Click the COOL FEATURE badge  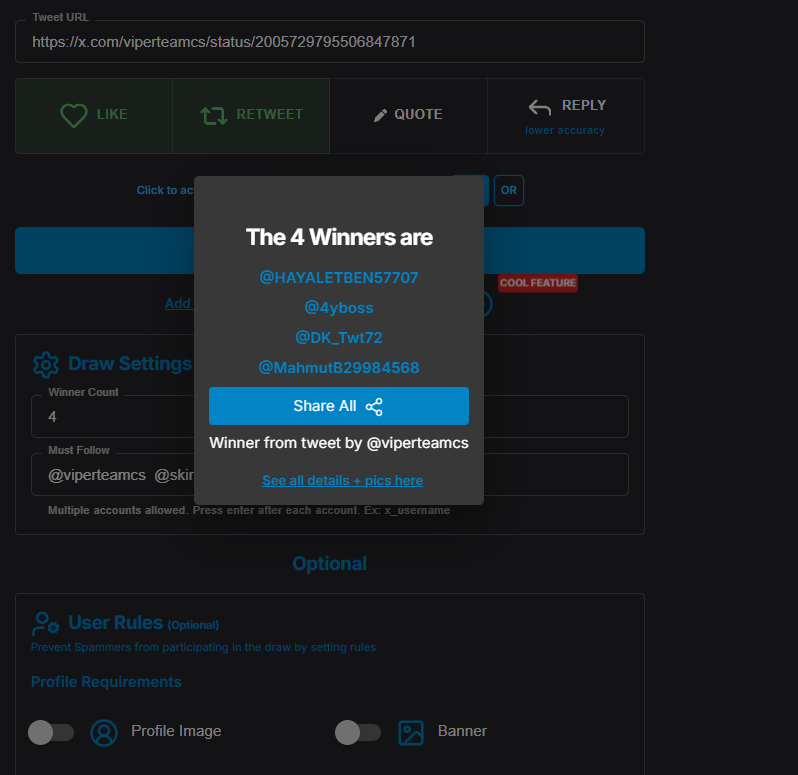click(x=538, y=283)
